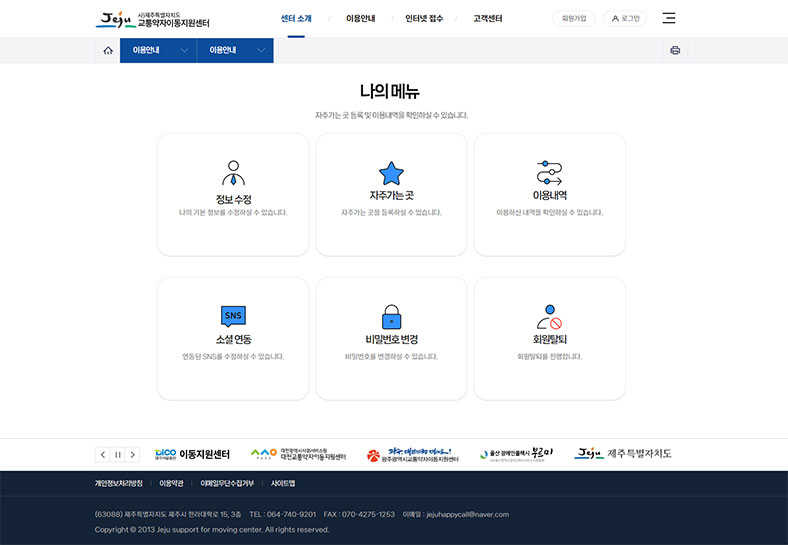788x545 pixels.
Task: Open the 인터넷 접수 menu
Action: click(x=426, y=19)
